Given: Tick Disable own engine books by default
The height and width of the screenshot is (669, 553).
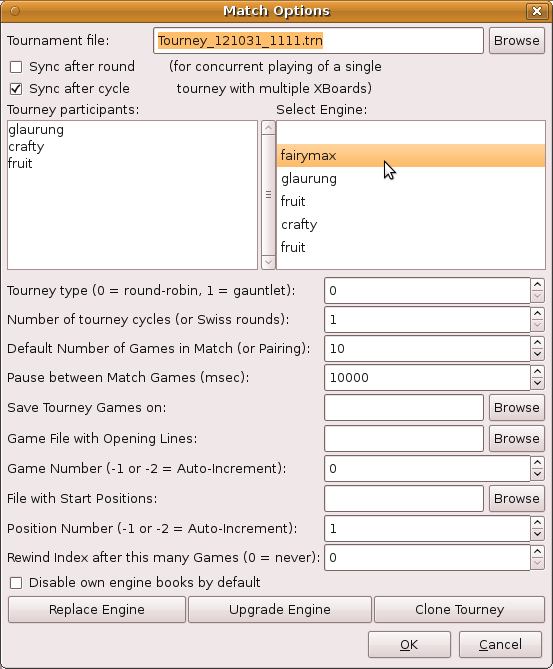Looking at the screenshot, I should (x=16, y=582).
